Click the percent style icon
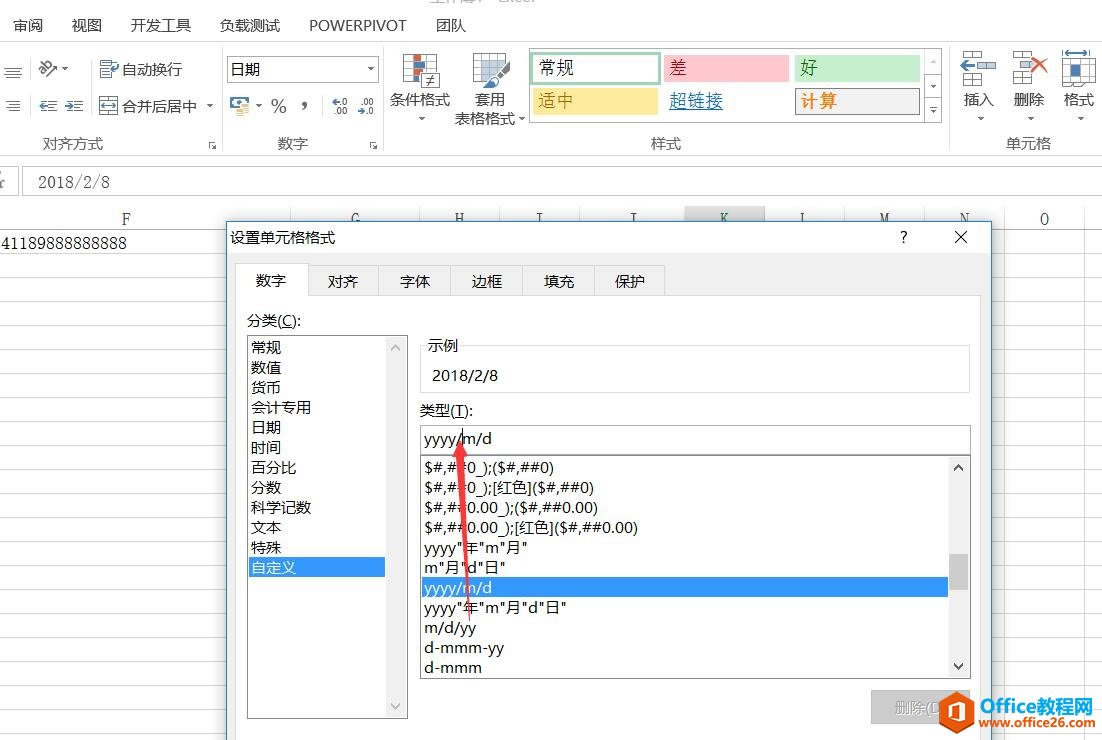The image size is (1102, 740). tap(279, 106)
